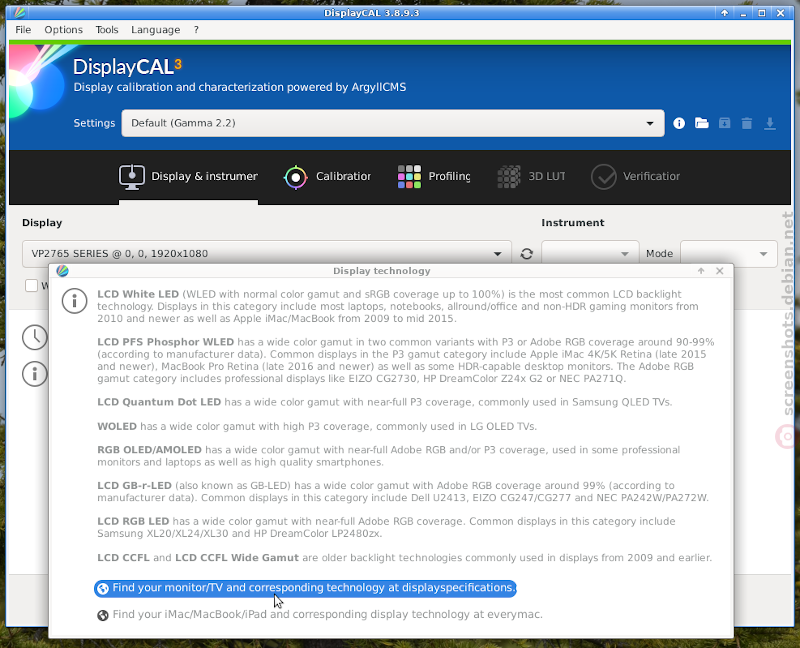The height and width of the screenshot is (648, 800).
Task: Click the large info icon in dialog
Action: coord(74,301)
